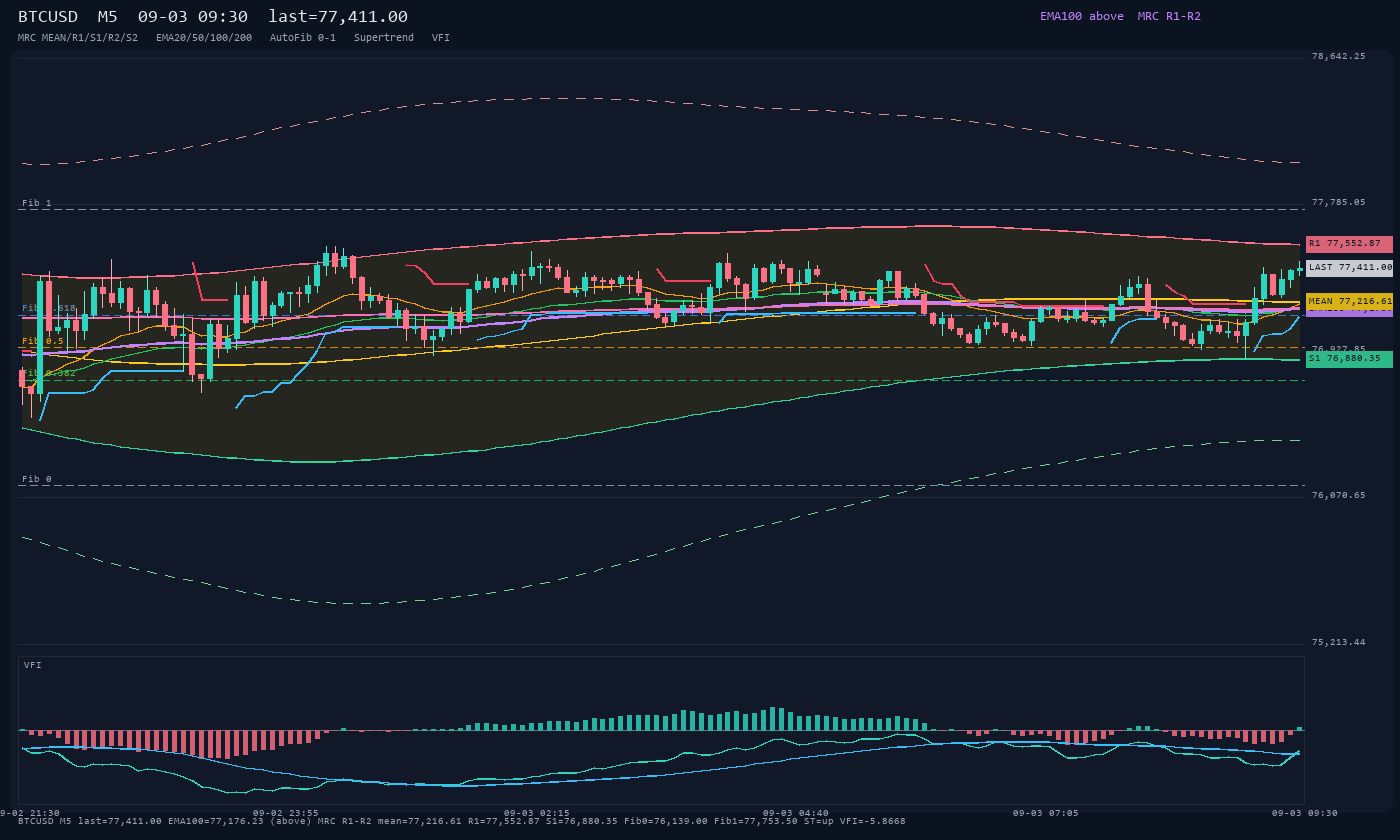Click 'MRC MEAN/R1/S1/R2/S2' legend entry
The image size is (1400, 840).
pos(78,38)
